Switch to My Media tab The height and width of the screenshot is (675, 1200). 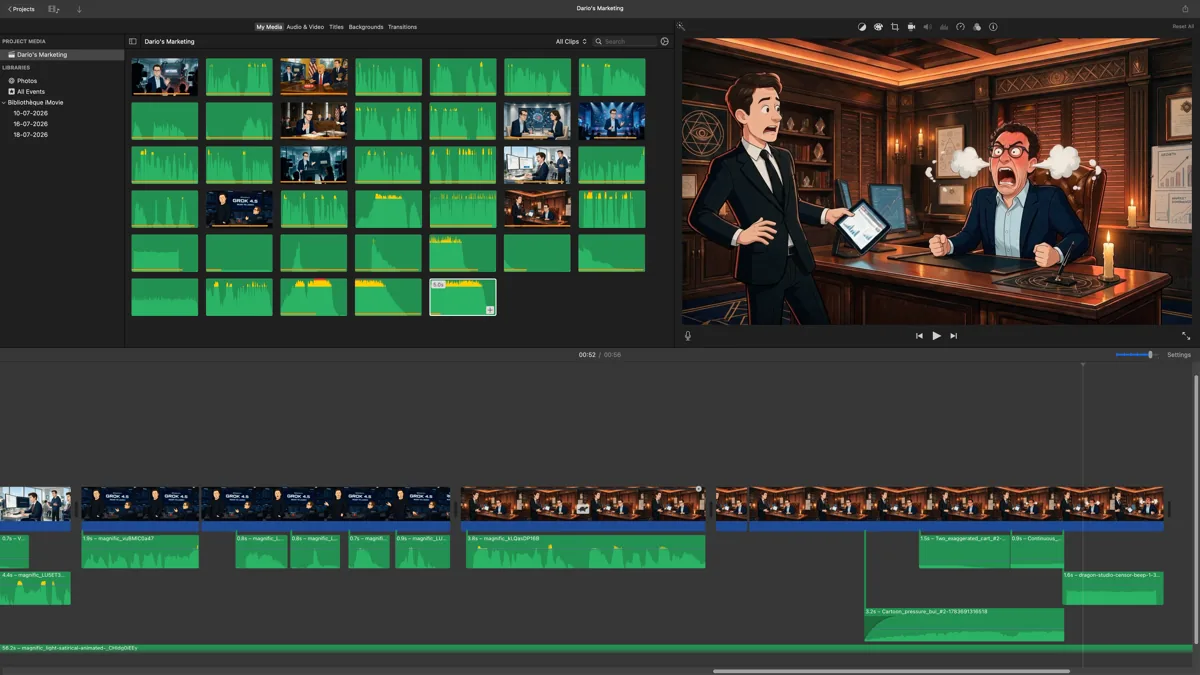pos(268,27)
